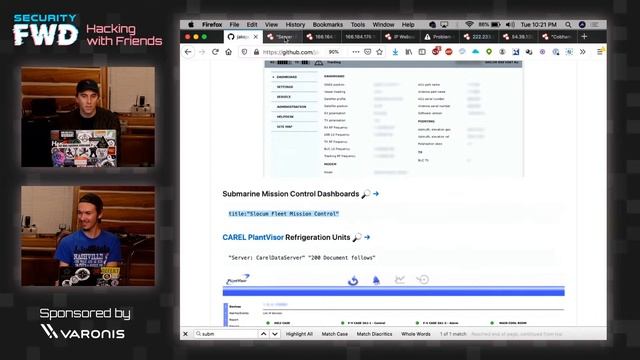Click the battery status indicator
This screenshot has height=360, width=640.
click(x=489, y=24)
